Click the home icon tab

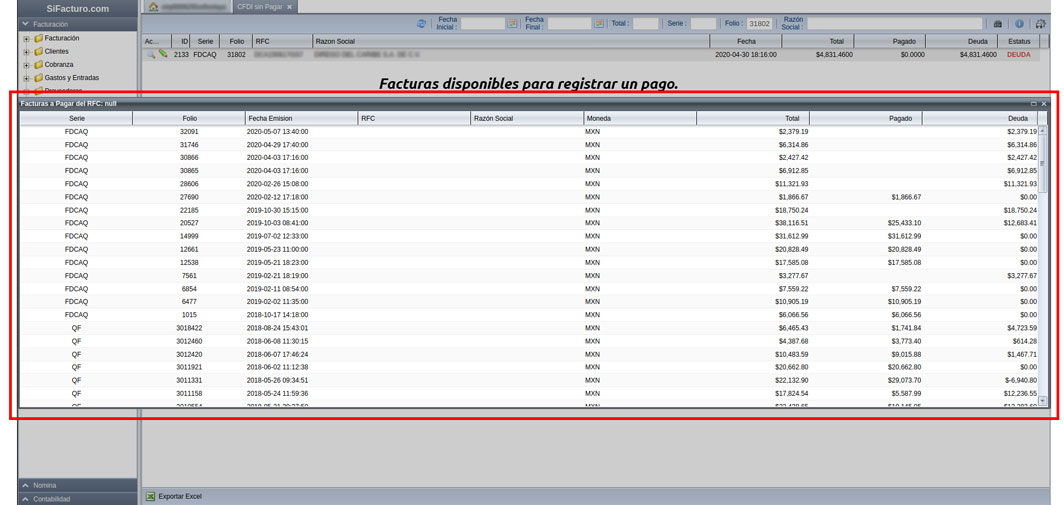point(153,7)
